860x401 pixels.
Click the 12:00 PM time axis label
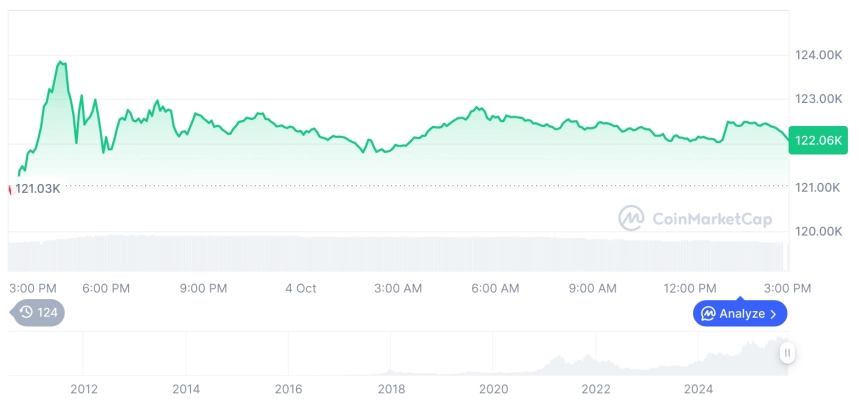(x=691, y=288)
